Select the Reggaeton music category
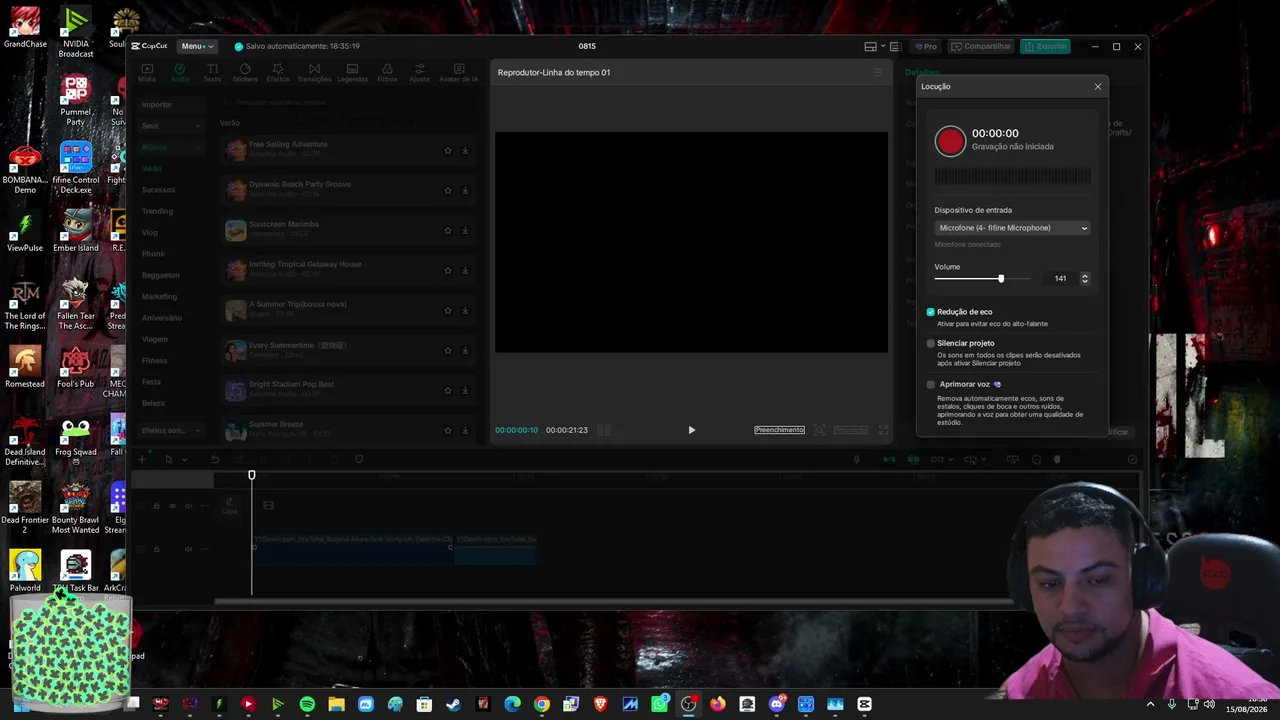This screenshot has width=1280, height=720. click(160, 275)
